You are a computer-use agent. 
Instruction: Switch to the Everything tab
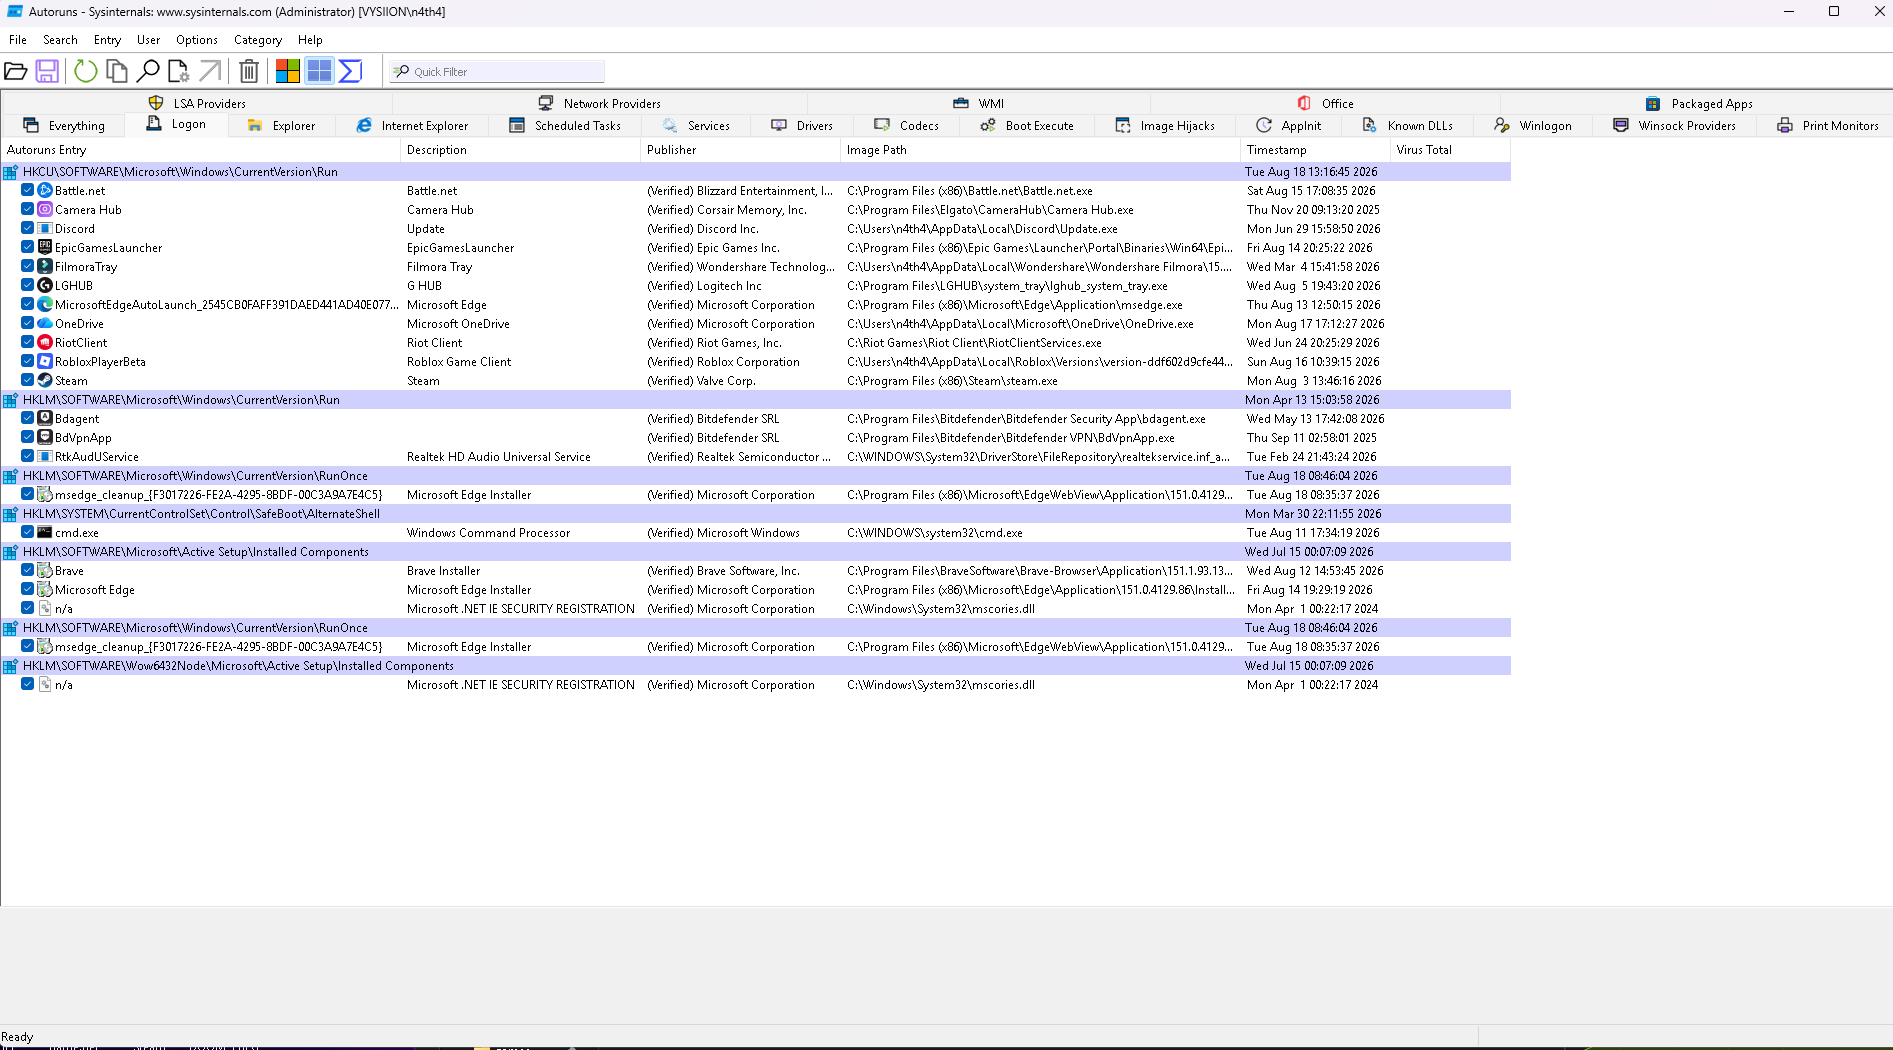(64, 126)
